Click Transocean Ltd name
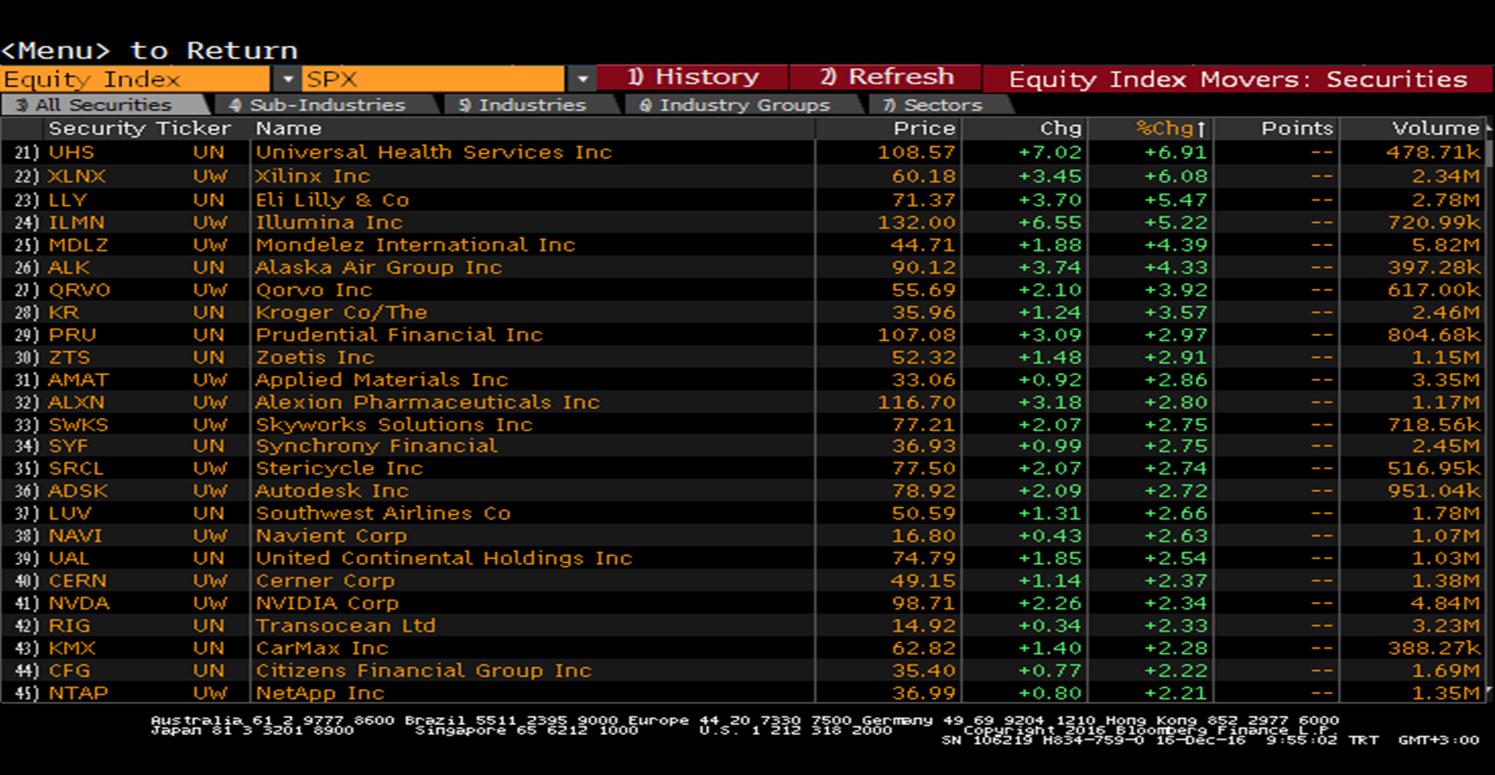 pos(345,626)
